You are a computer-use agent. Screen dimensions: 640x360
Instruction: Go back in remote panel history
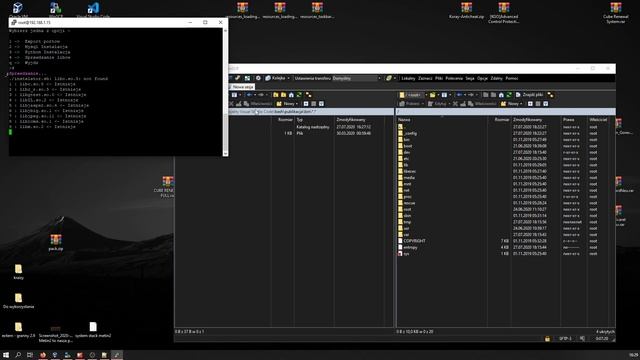tap(460, 95)
